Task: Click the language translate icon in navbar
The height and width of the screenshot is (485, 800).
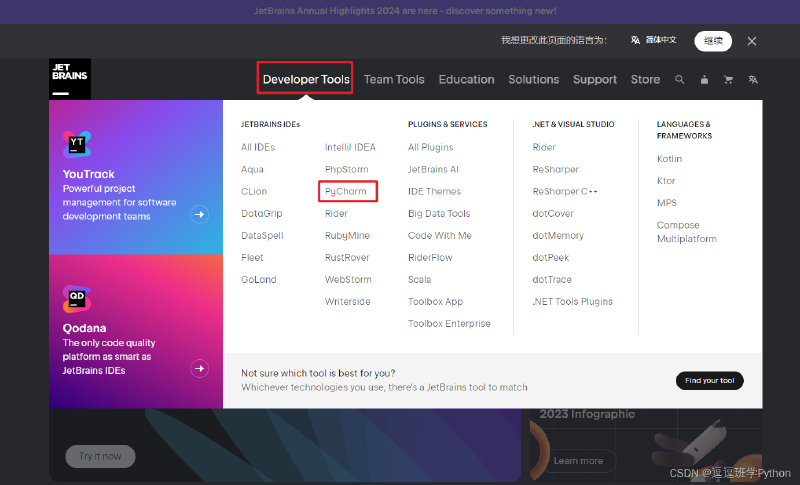Action: click(753, 80)
